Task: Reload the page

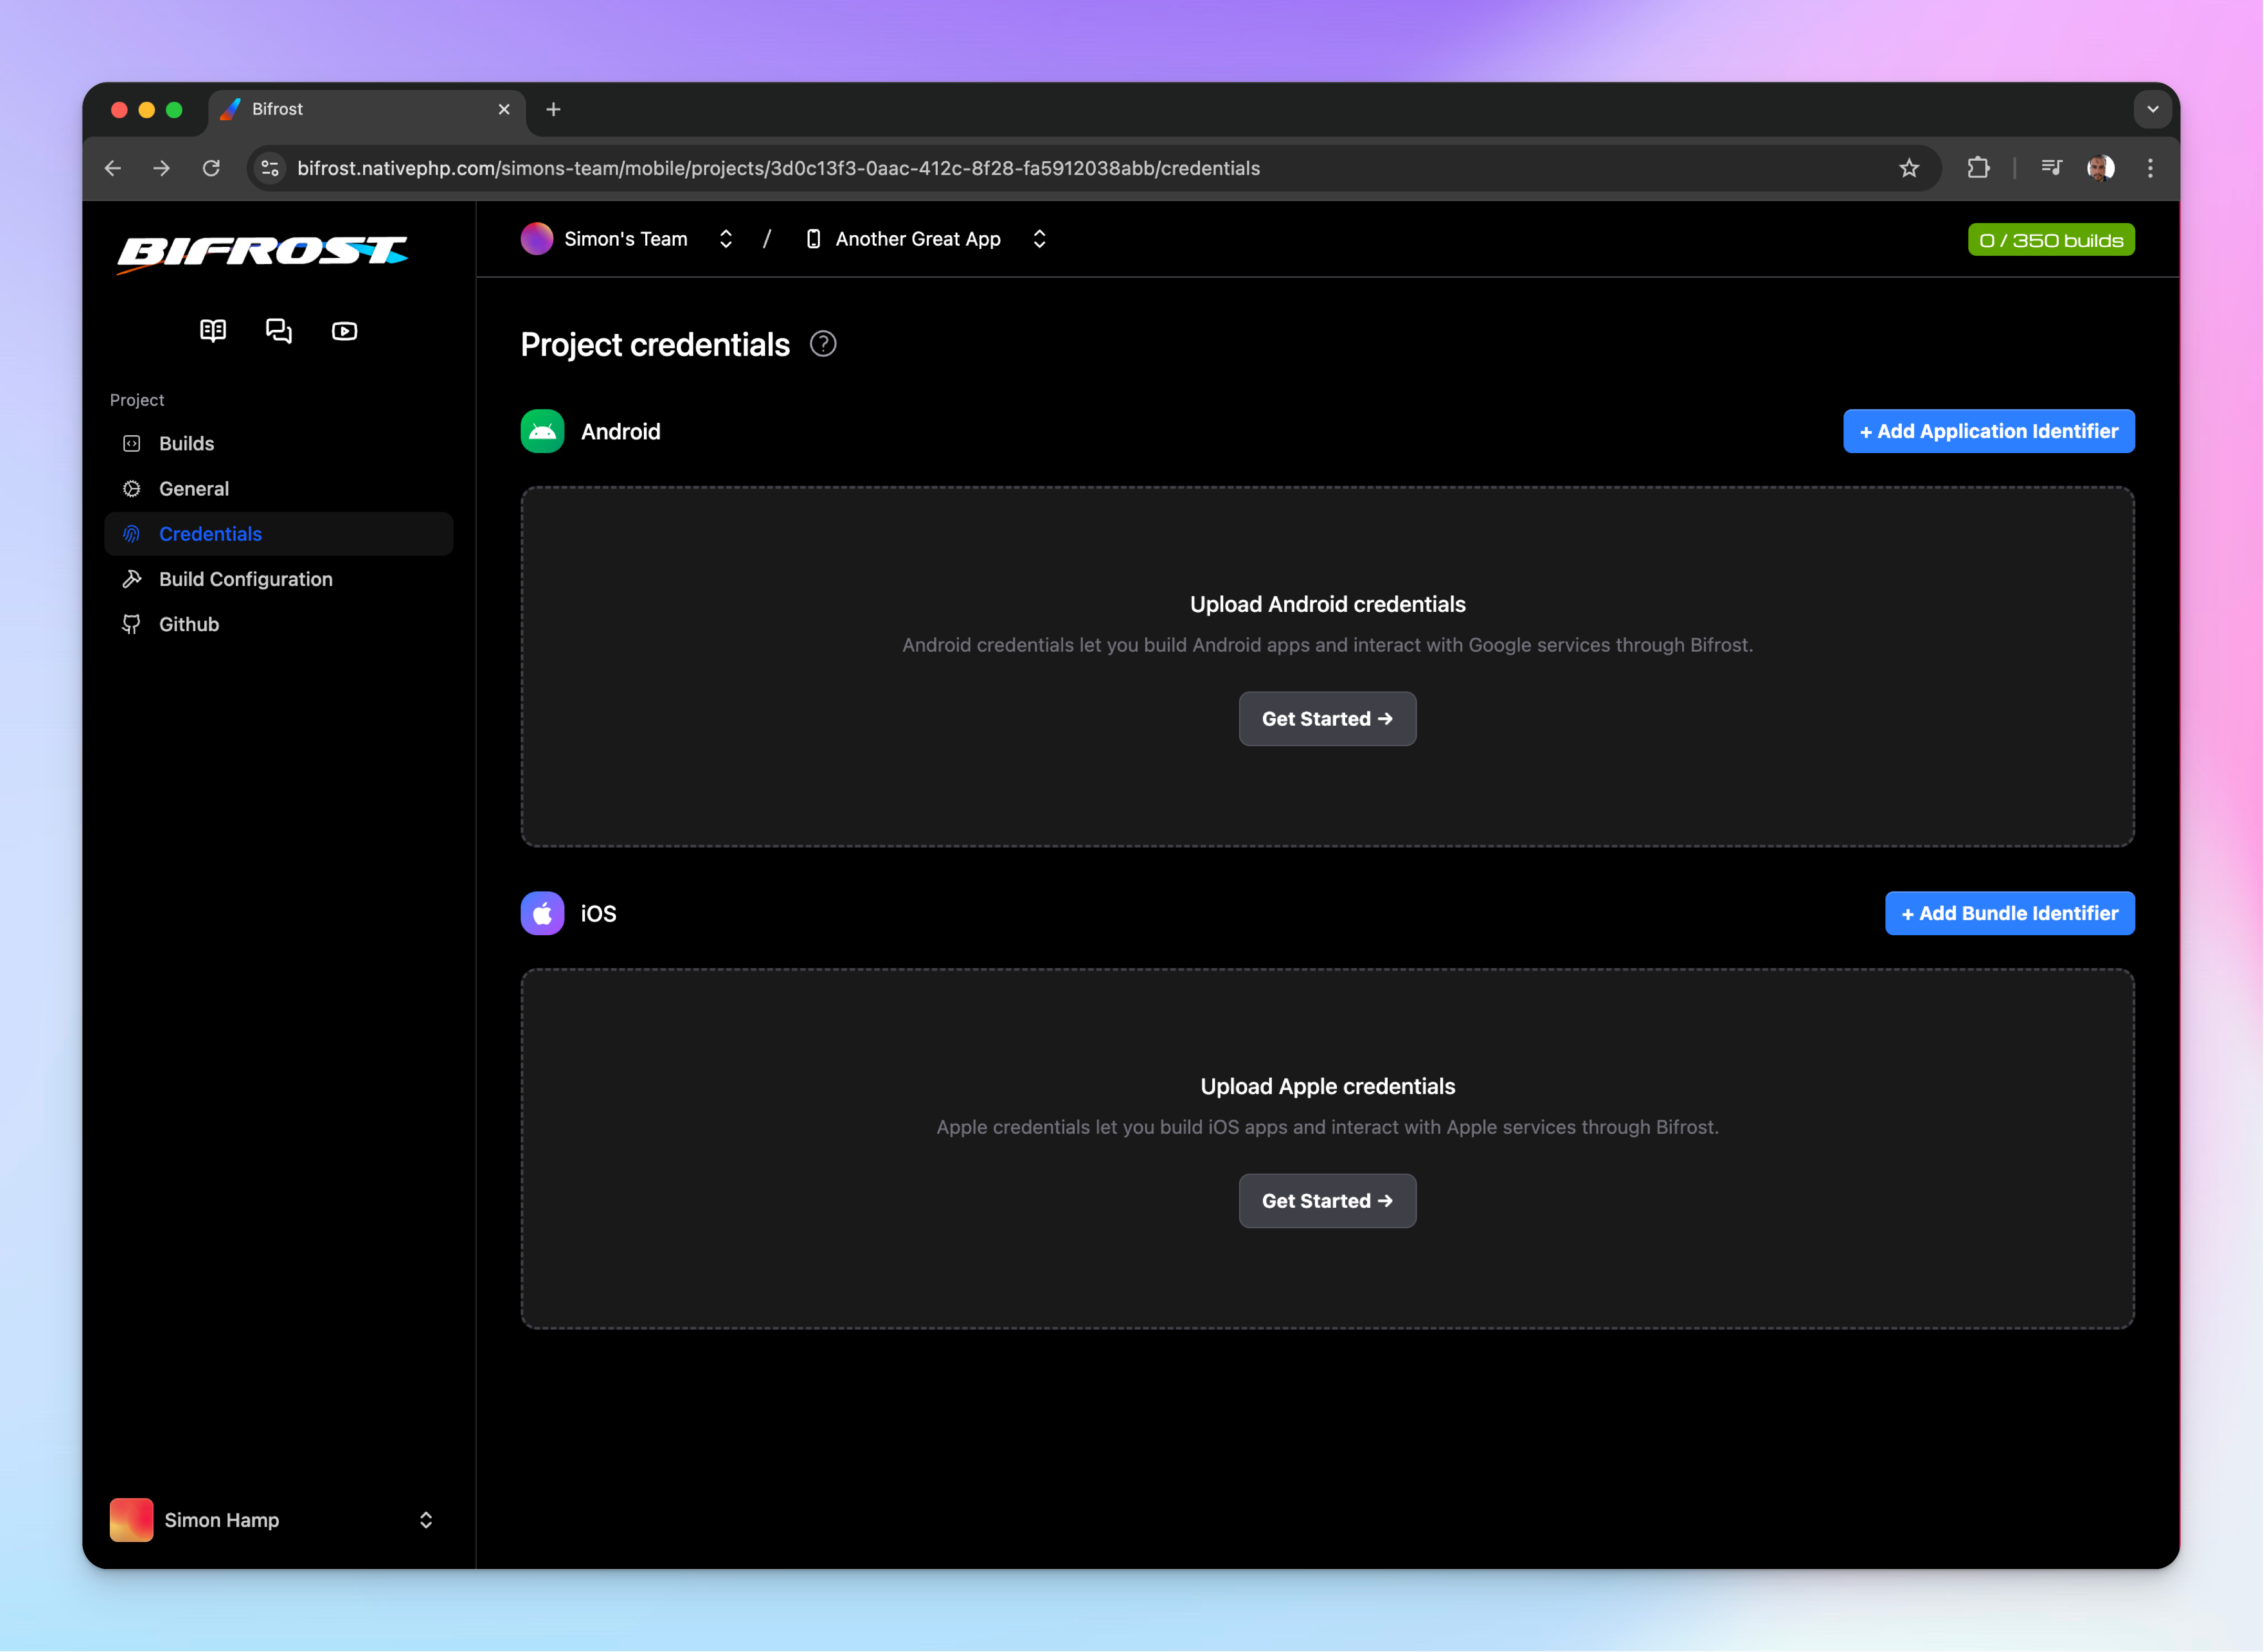Action: (x=211, y=168)
